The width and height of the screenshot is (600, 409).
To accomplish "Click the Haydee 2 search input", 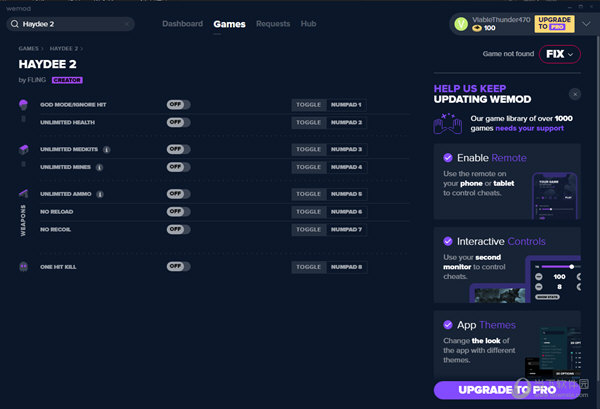I will 70,24.
